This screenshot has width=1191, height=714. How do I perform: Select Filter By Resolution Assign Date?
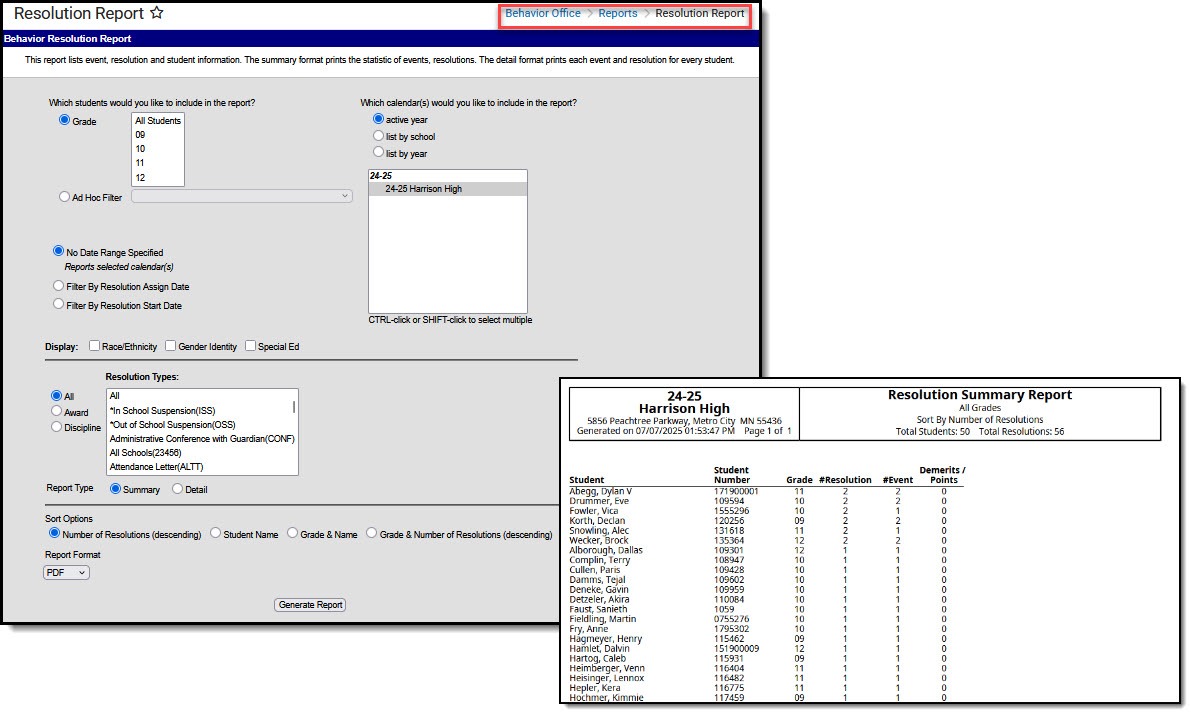click(x=58, y=286)
